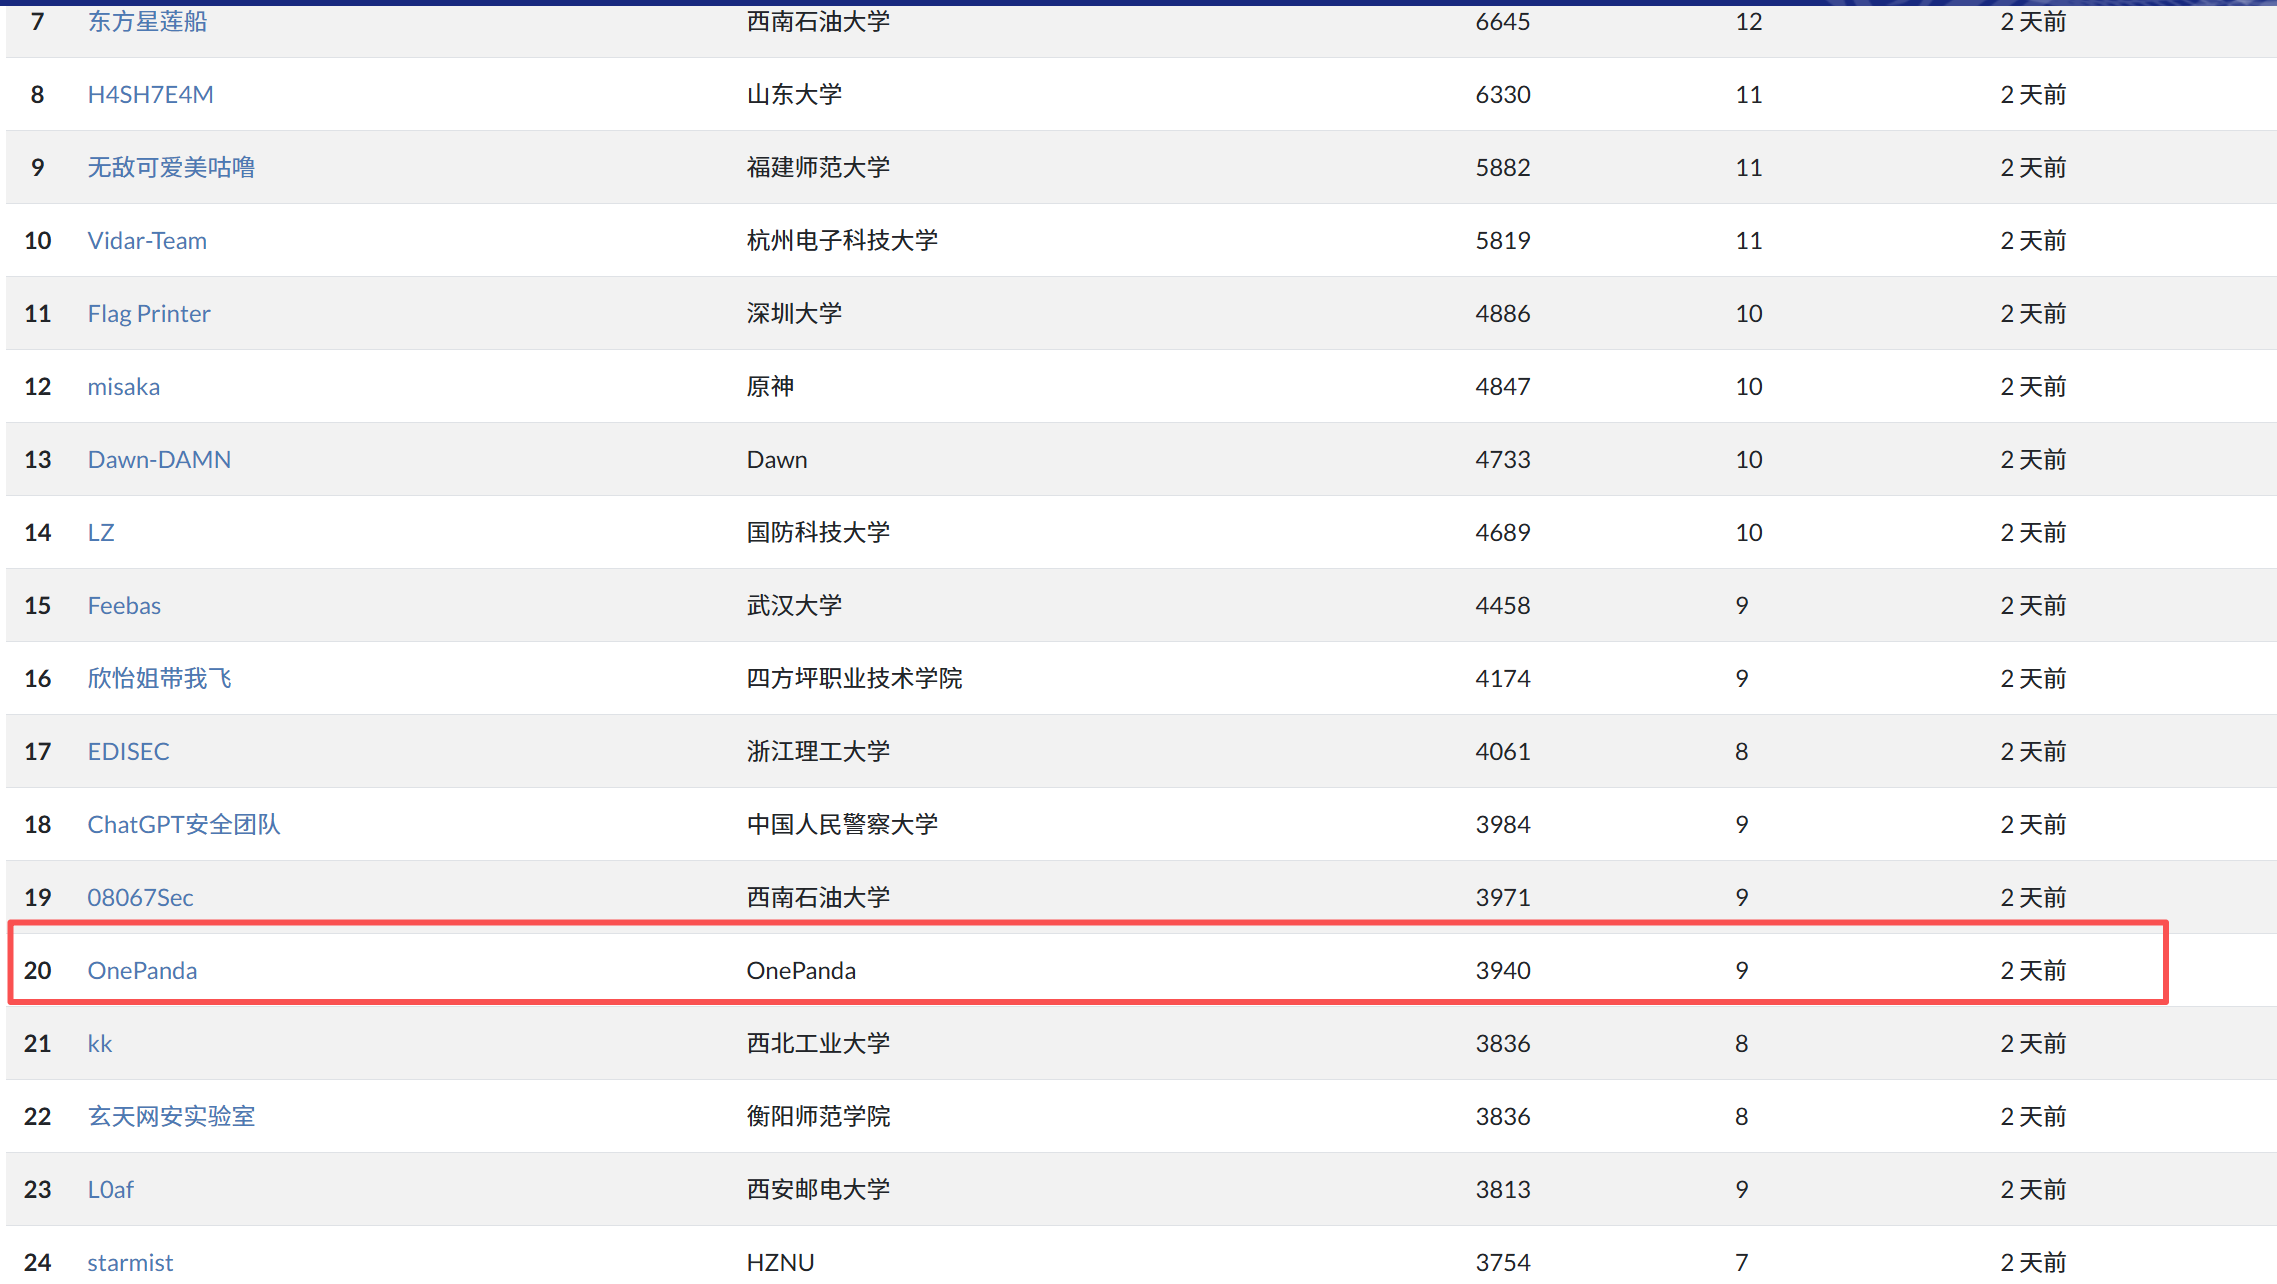This screenshot has height=1284, width=2277.
Task: Click team 欣怡姐带我飞 link
Action: pyautogui.click(x=159, y=679)
